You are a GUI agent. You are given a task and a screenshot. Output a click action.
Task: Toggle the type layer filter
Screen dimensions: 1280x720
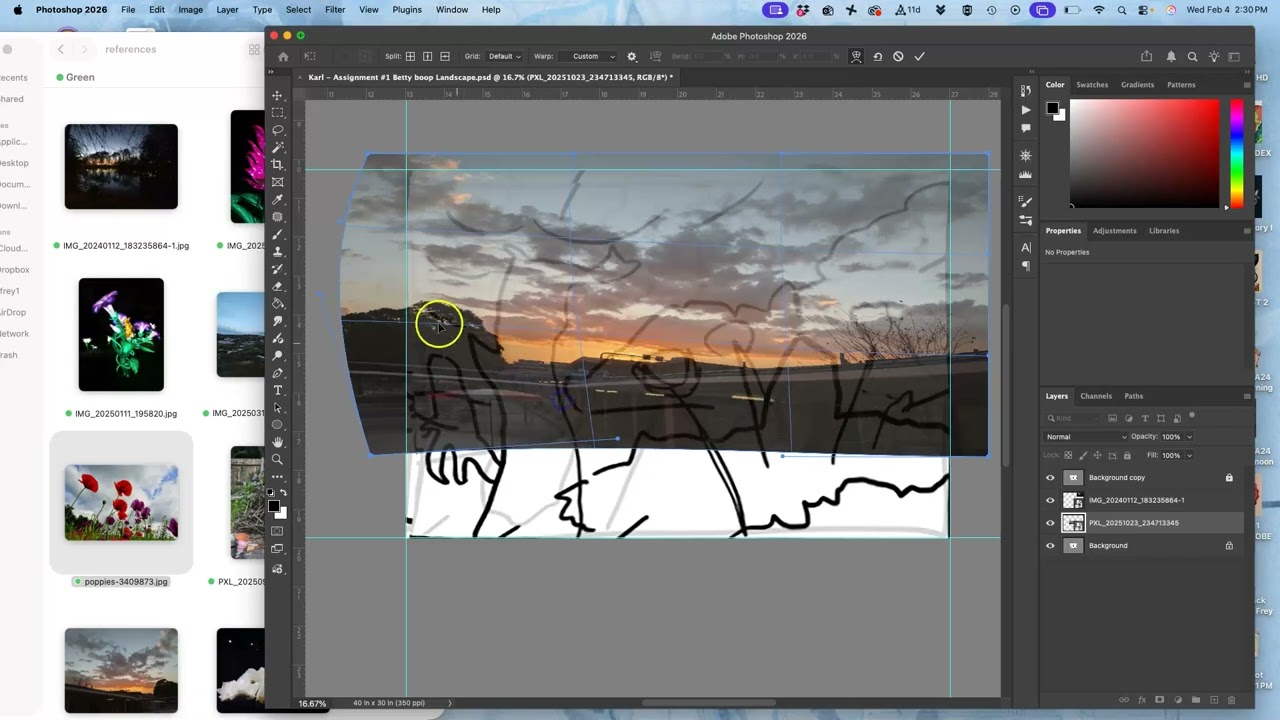pos(1145,418)
